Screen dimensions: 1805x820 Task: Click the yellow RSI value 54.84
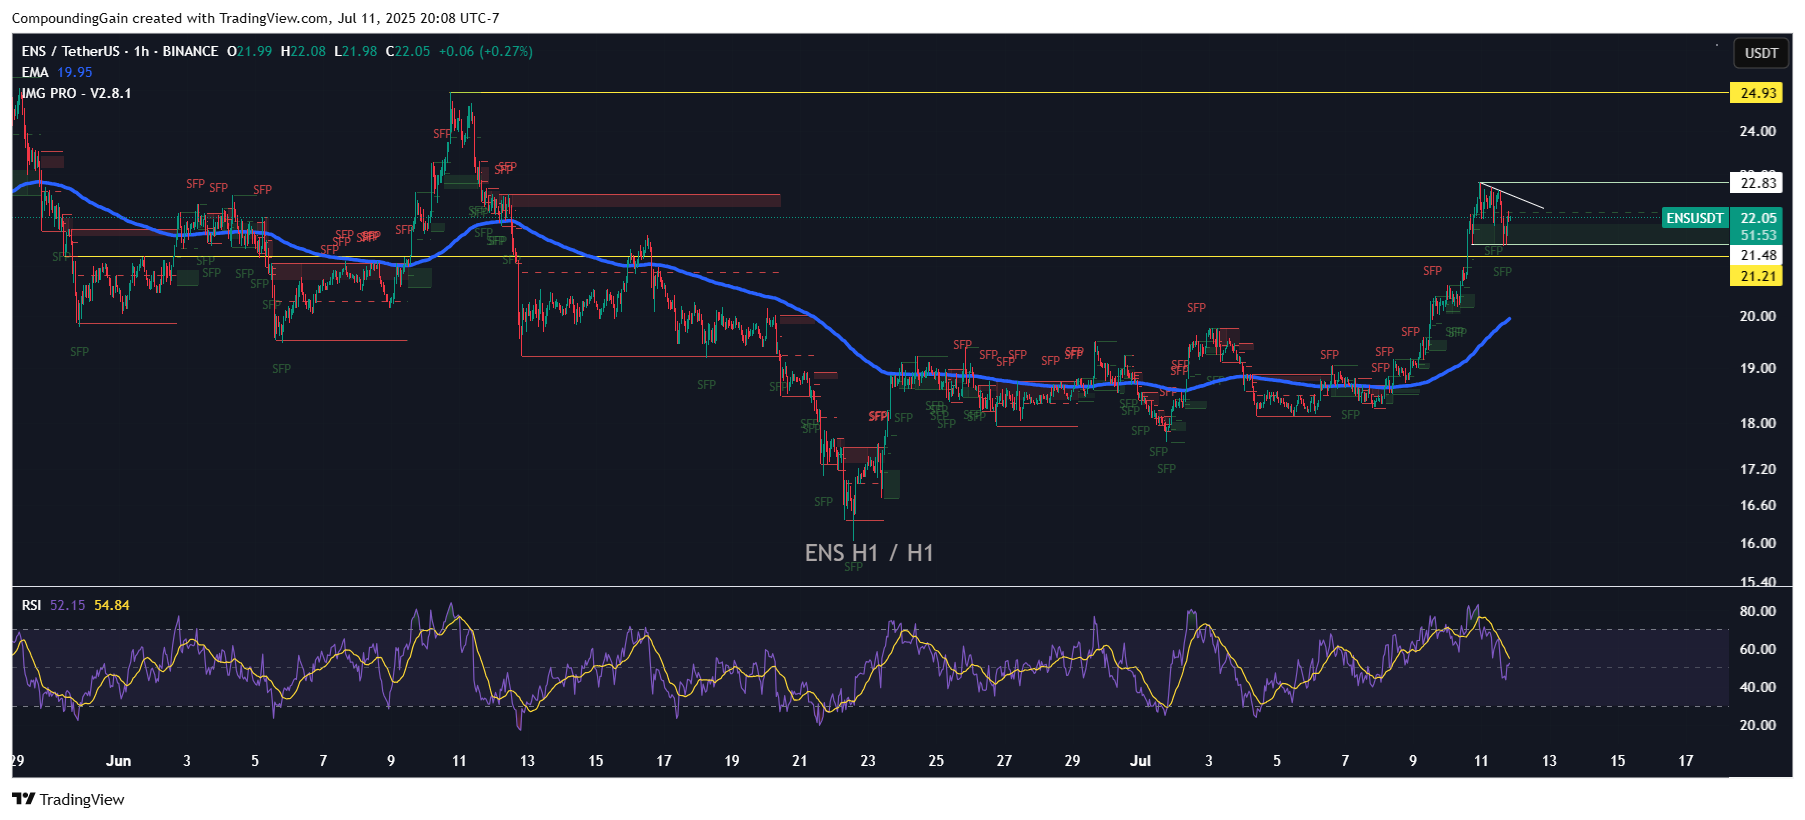click(112, 605)
